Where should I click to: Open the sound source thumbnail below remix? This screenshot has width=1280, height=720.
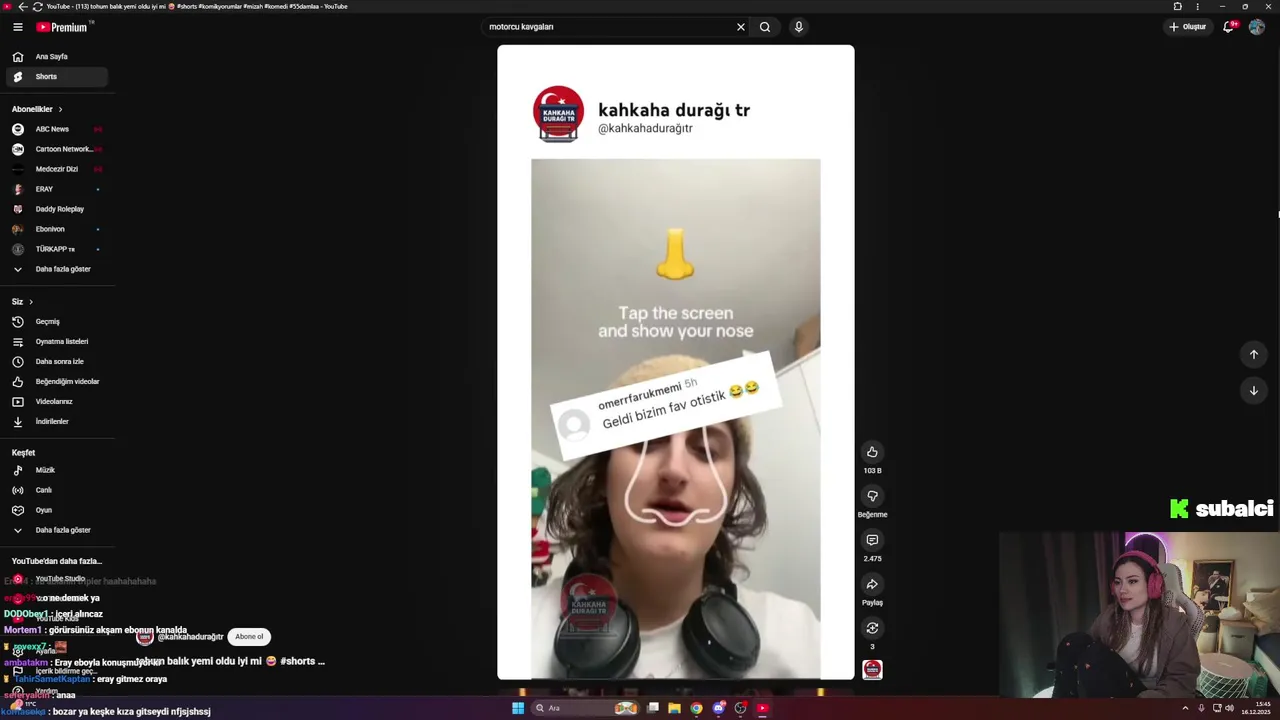coord(872,669)
